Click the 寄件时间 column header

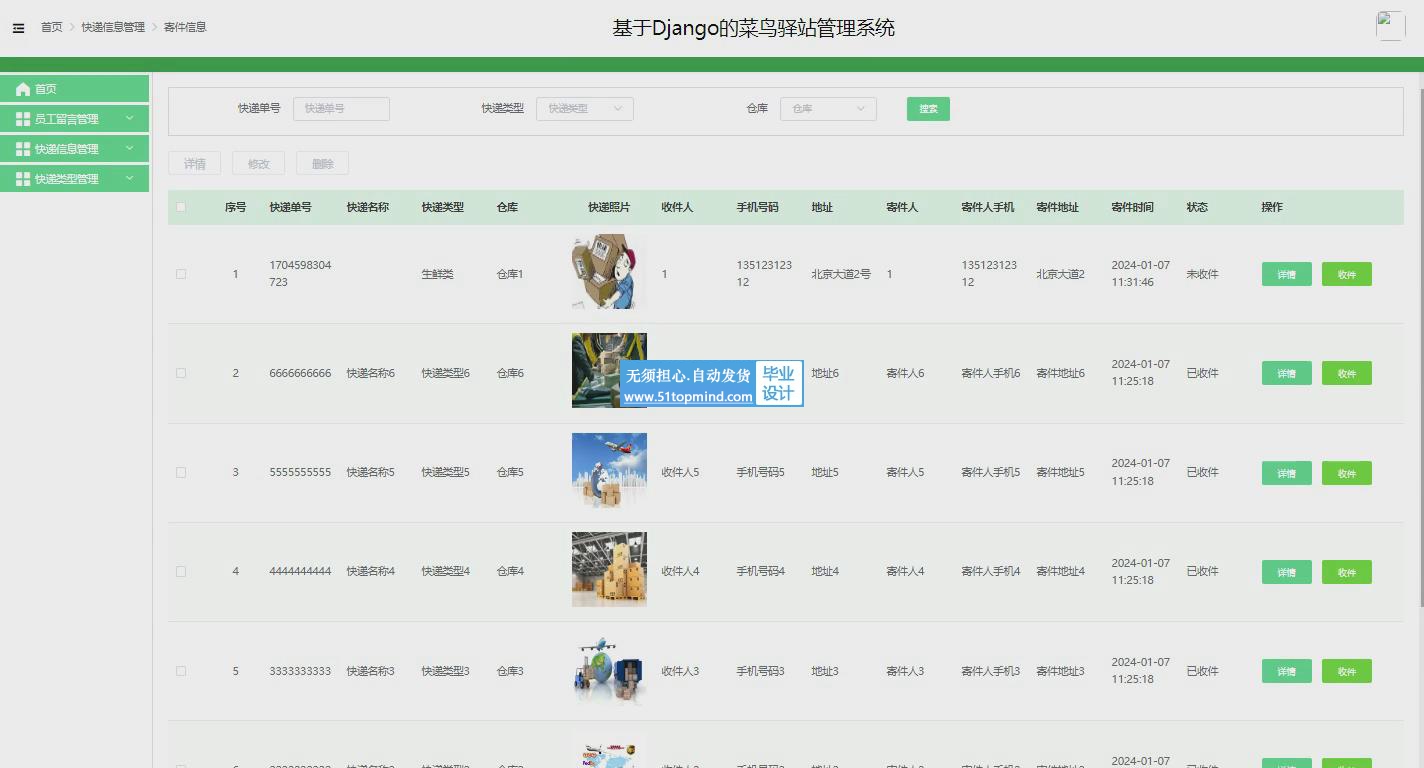(x=1132, y=207)
